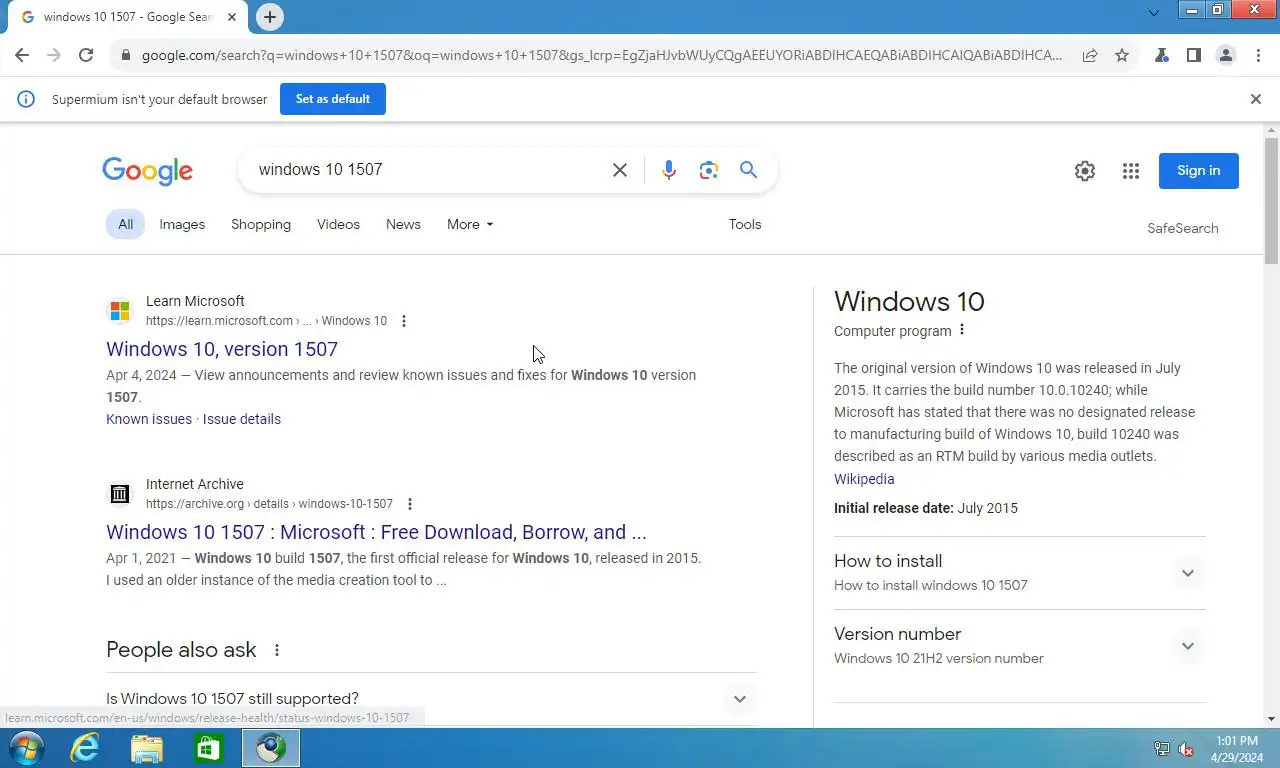The image size is (1280, 768).
Task: Open more options beside Computer program
Action: (x=962, y=330)
